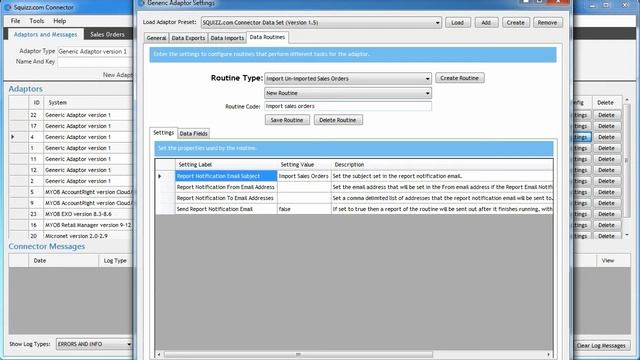Screen dimensions: 640x360
Task: Select Report Notification Email Subject cell
Action: coord(226,176)
